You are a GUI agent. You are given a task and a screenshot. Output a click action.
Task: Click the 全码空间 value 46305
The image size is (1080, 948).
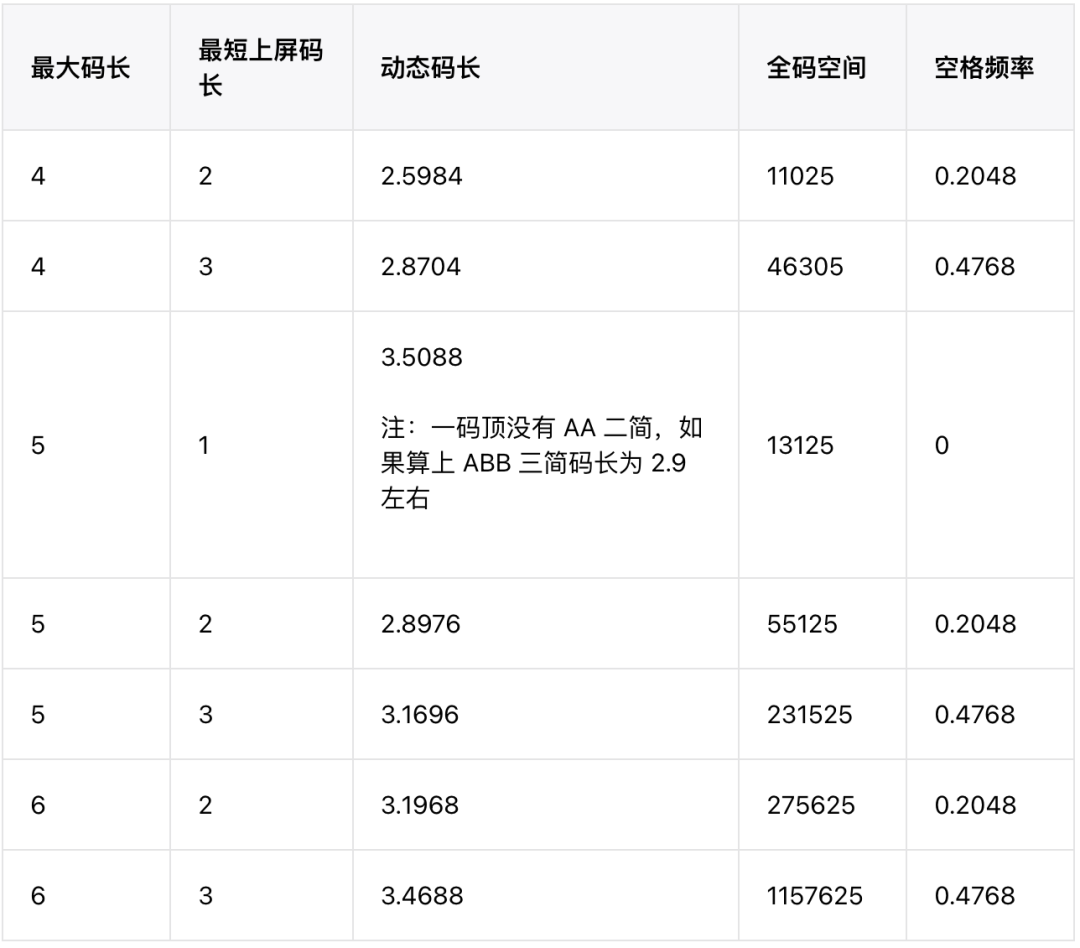pyautogui.click(x=805, y=267)
